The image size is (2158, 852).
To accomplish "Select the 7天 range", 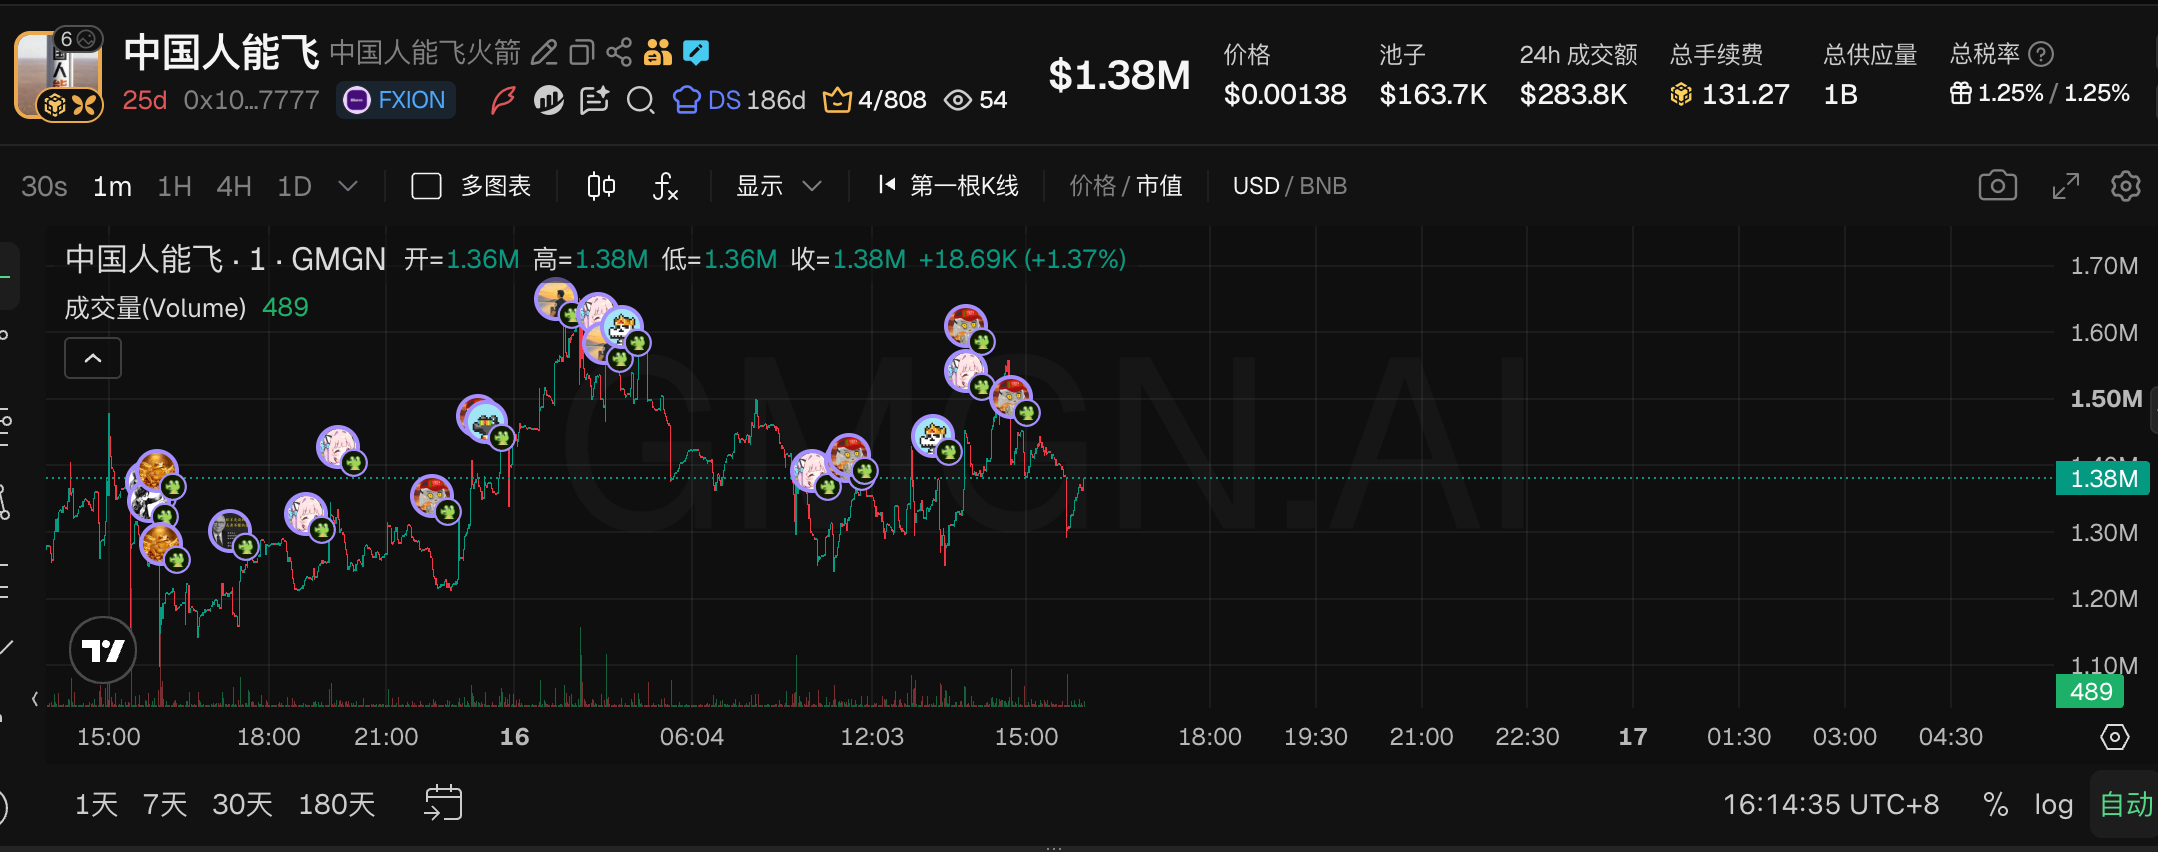I will click(x=165, y=804).
